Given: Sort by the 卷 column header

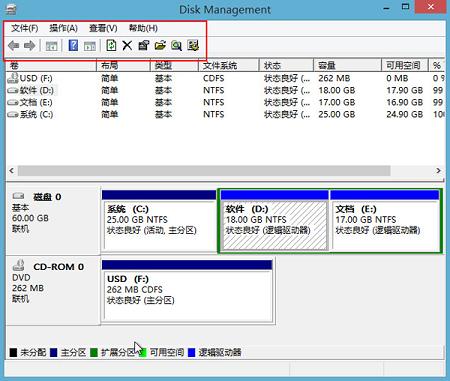Looking at the screenshot, I should [x=51, y=65].
